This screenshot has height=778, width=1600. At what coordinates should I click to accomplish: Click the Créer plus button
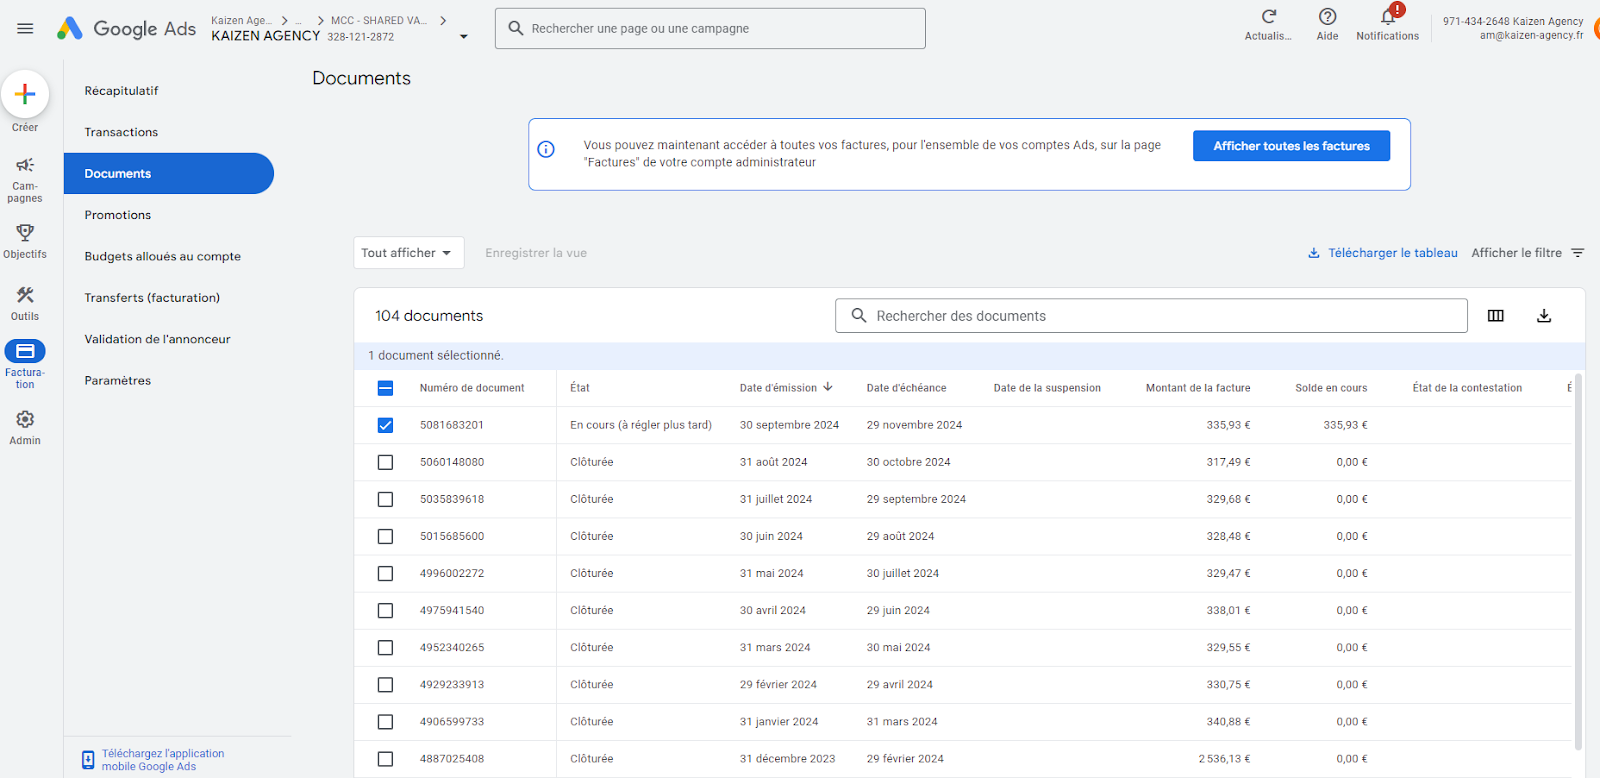(25, 94)
